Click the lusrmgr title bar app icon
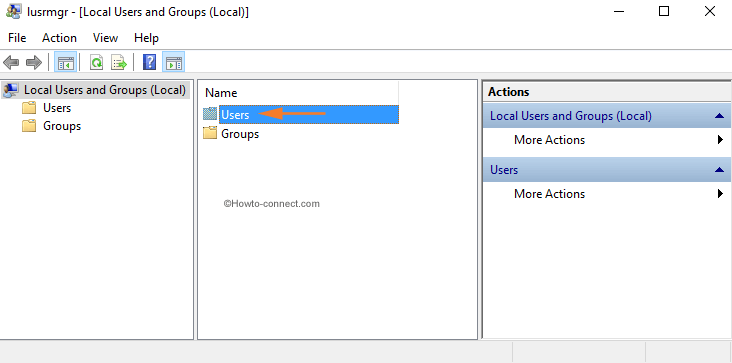The height and width of the screenshot is (363, 732). click(x=13, y=11)
